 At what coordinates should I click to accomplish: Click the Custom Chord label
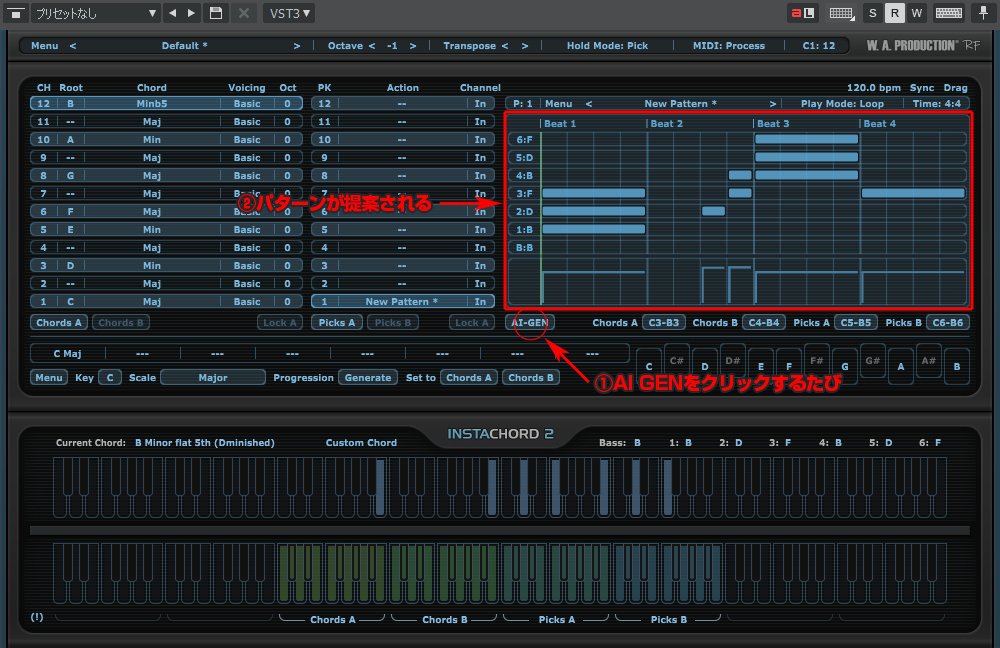point(361,443)
